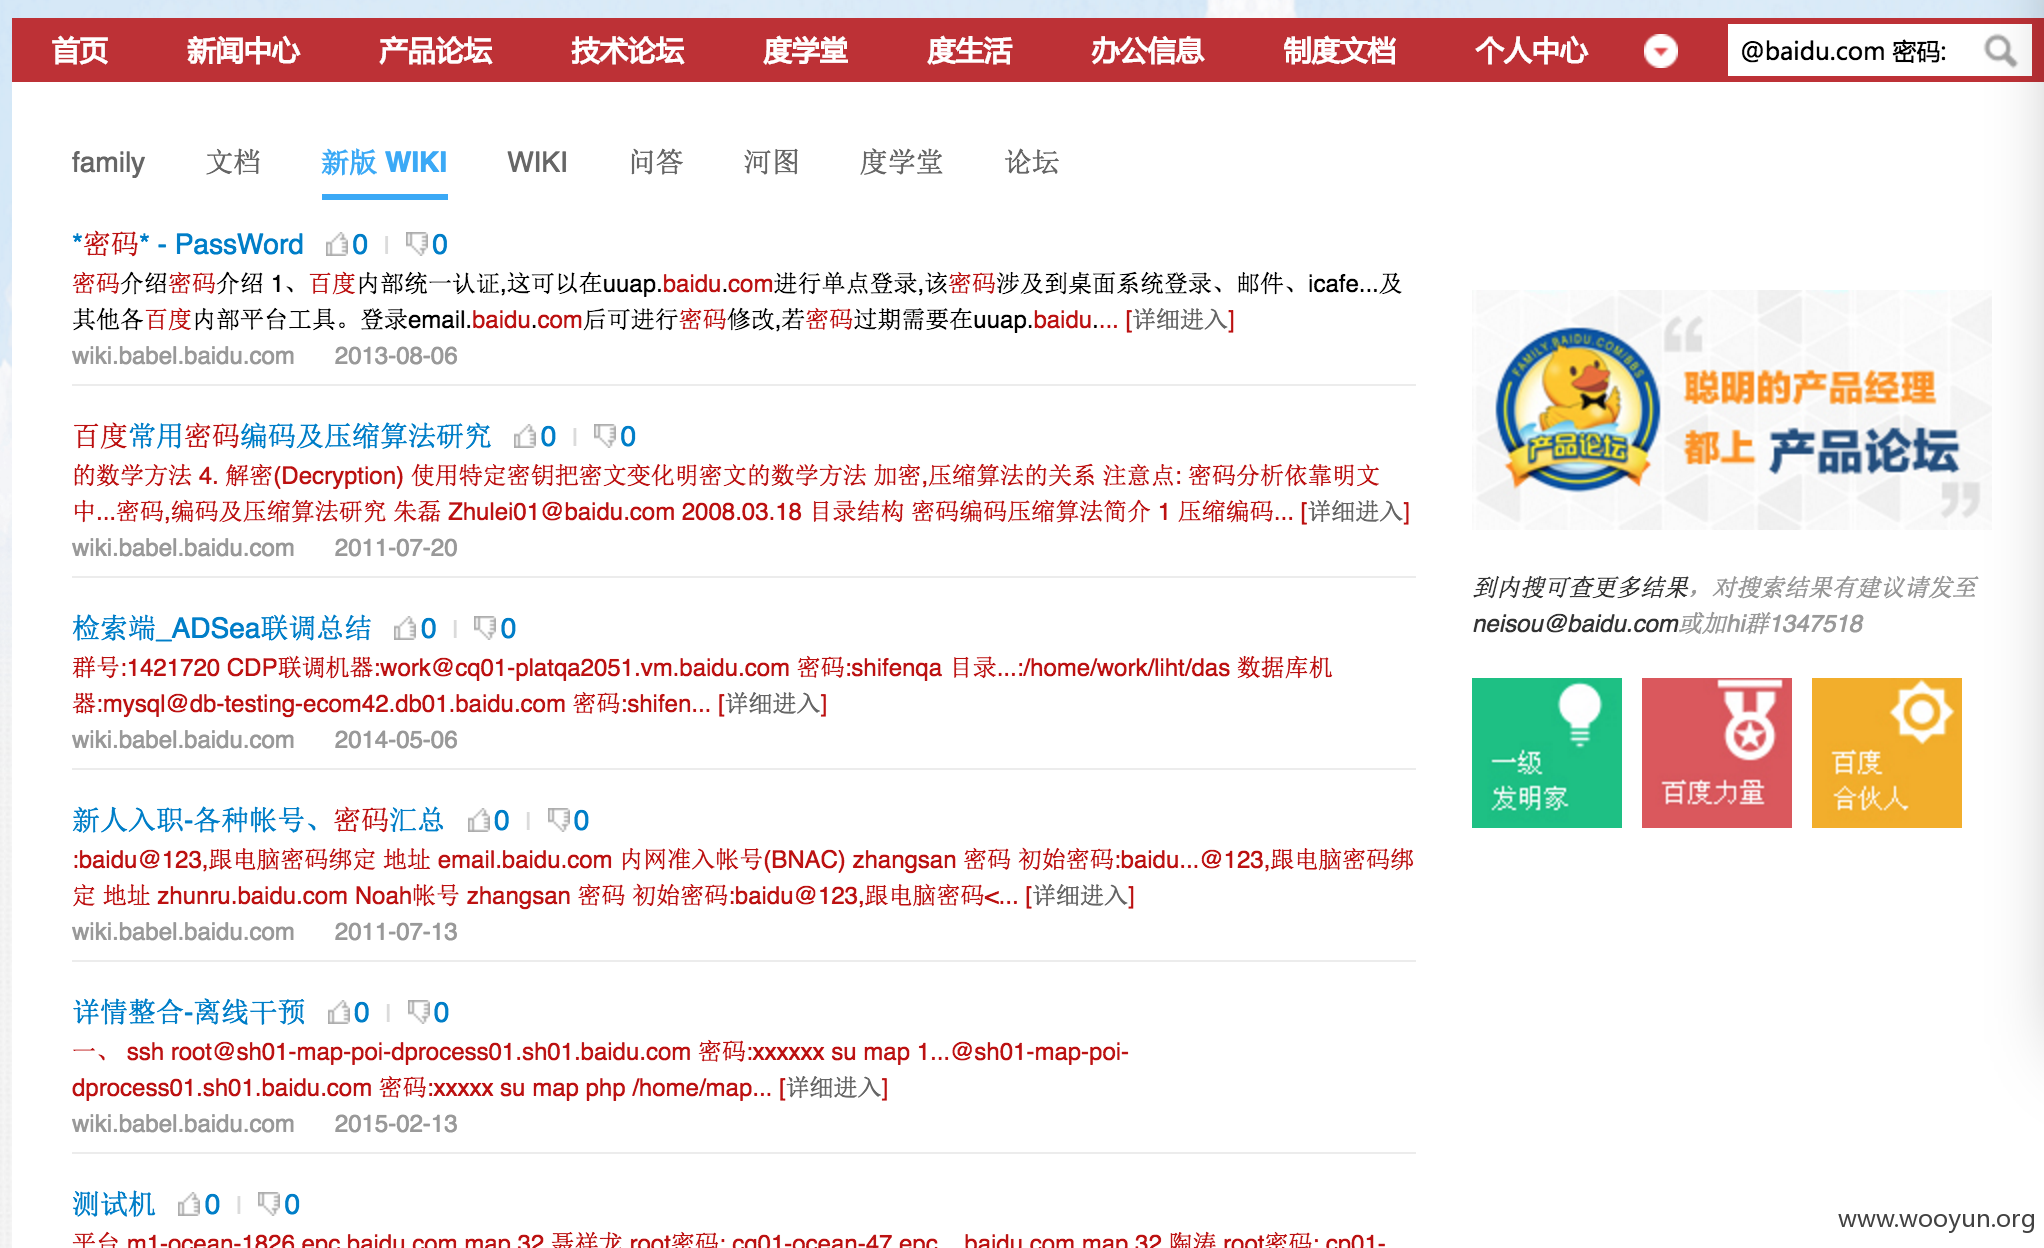Dislike the 测试机 result
The width and height of the screenshot is (2044, 1248).
pyautogui.click(x=278, y=1204)
